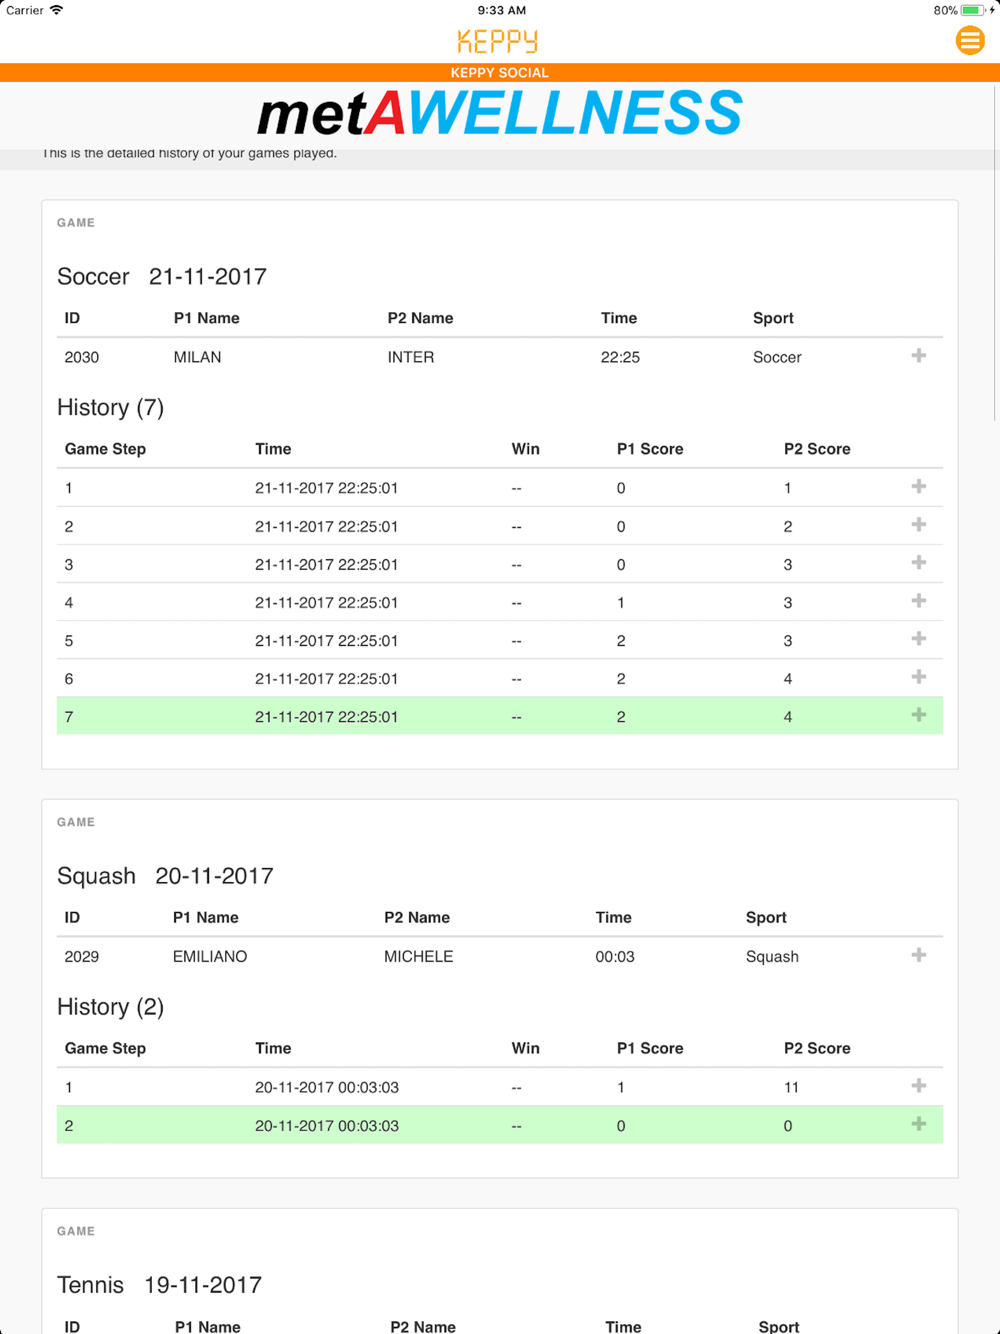Click the 22:25 time cell
The image size is (1000, 1334).
(x=620, y=357)
